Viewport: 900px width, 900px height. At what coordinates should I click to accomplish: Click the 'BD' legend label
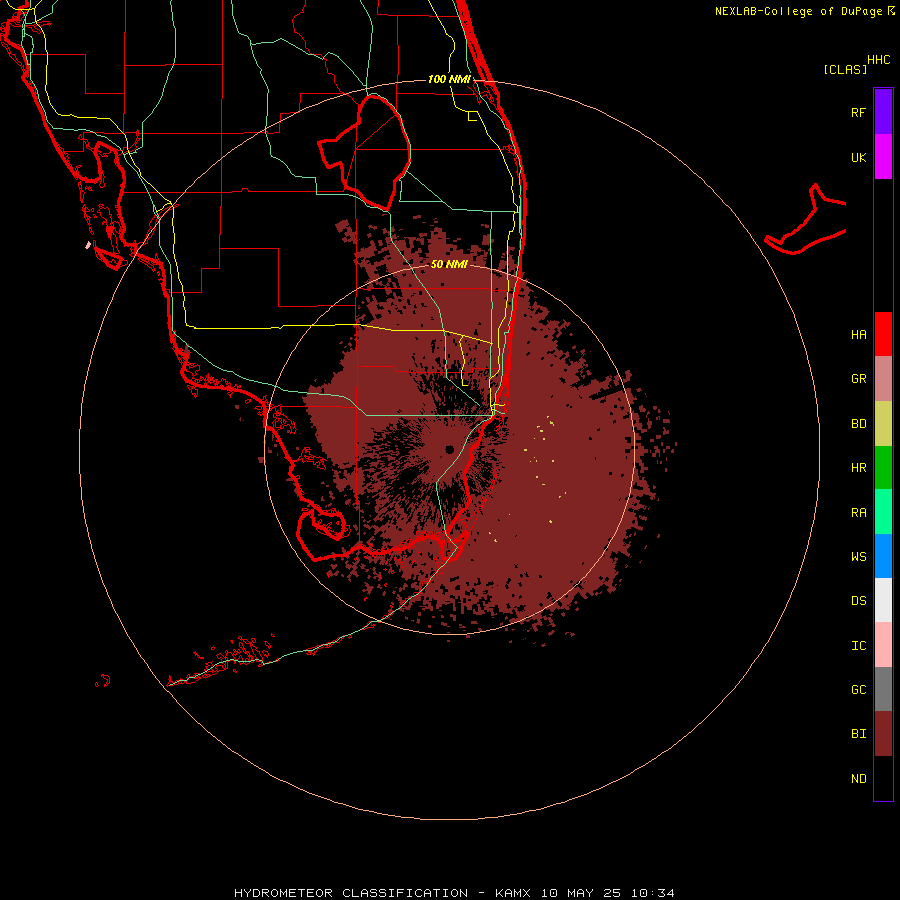(858, 424)
